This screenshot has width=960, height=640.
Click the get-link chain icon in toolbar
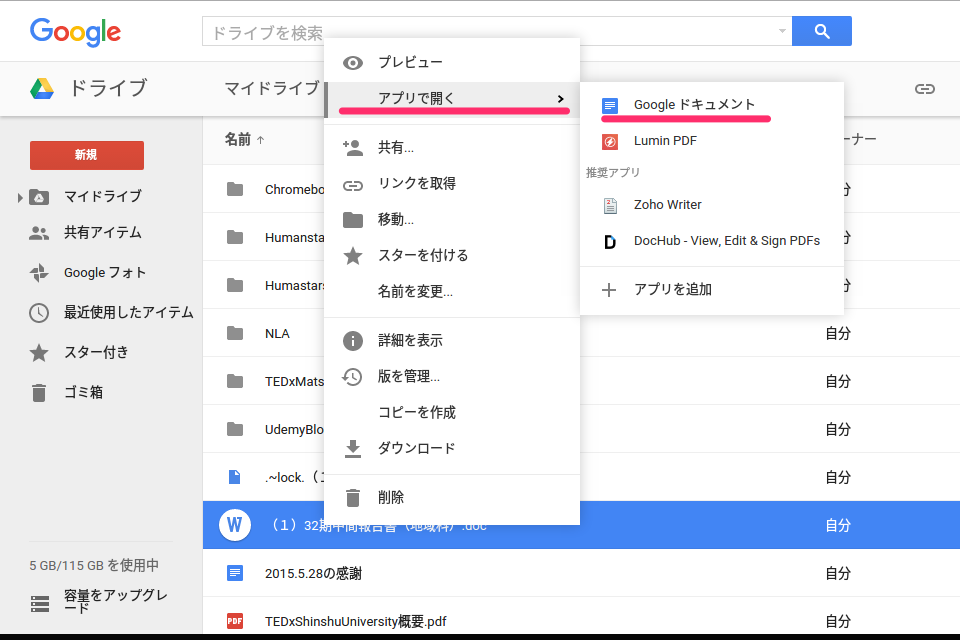click(x=924, y=89)
